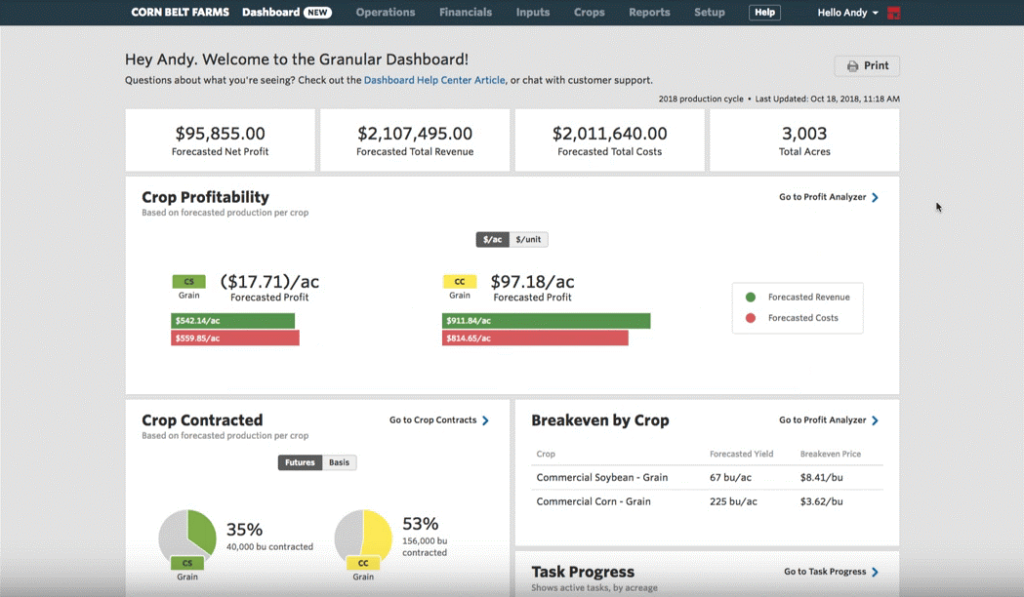Switch profitability view to $/unit
This screenshot has width=1024, height=597.
click(x=530, y=240)
